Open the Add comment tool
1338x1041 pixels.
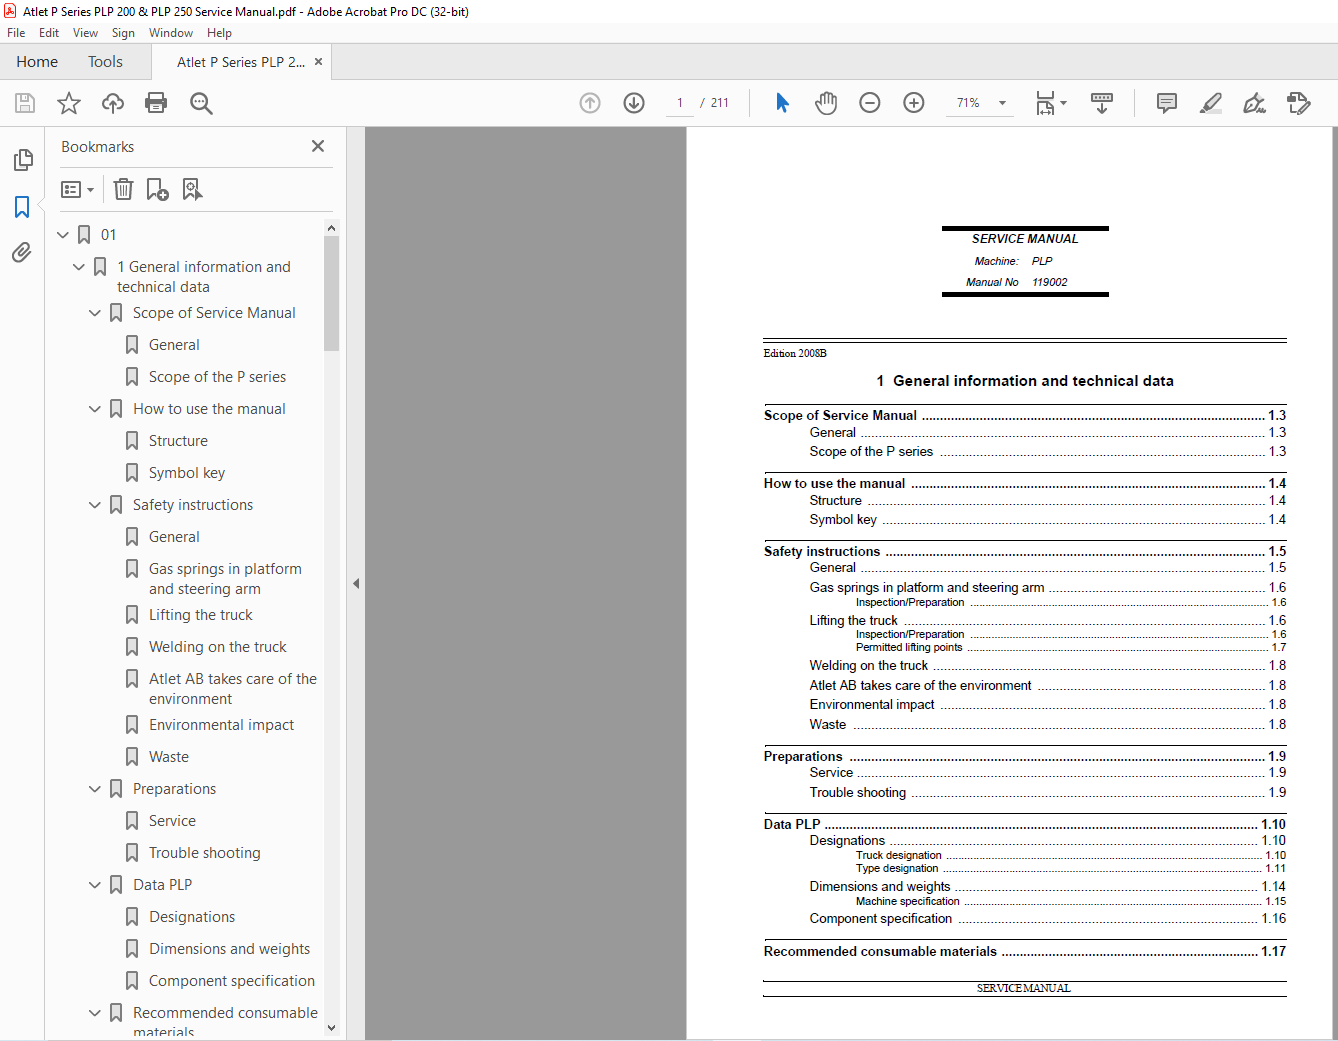click(x=1166, y=103)
